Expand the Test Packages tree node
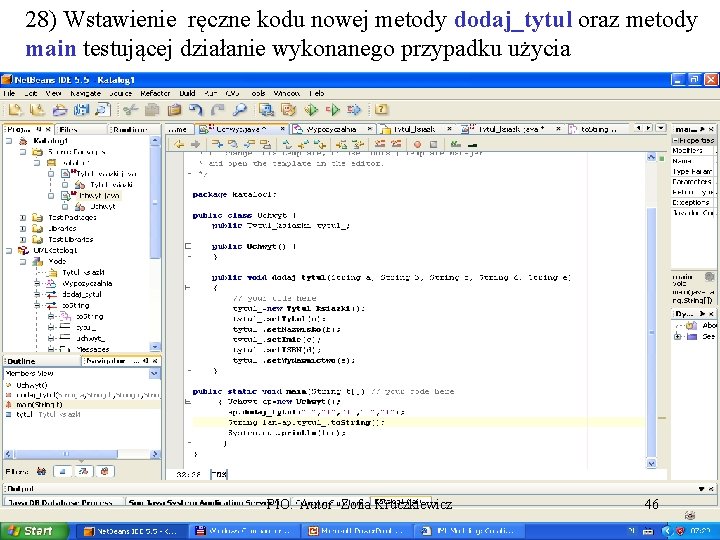The height and width of the screenshot is (540, 720). click(x=21, y=217)
